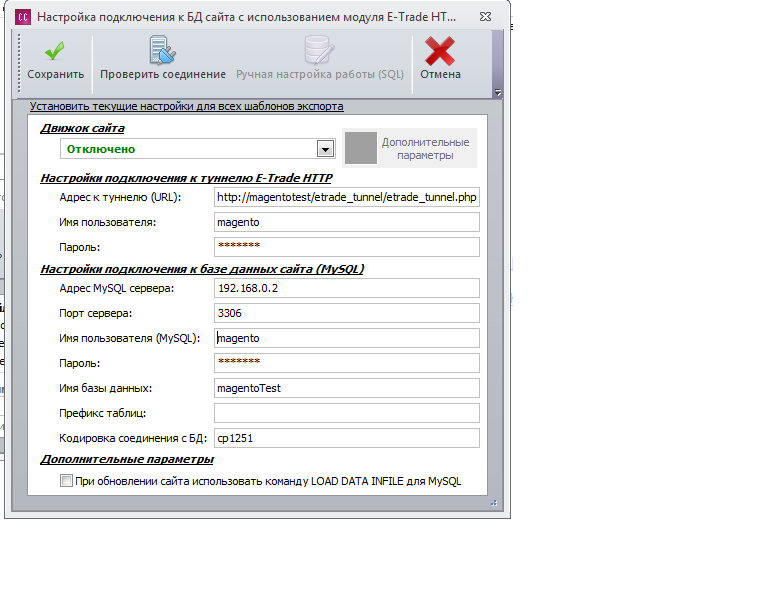
Task: Close the connection settings dialog
Action: tap(485, 17)
